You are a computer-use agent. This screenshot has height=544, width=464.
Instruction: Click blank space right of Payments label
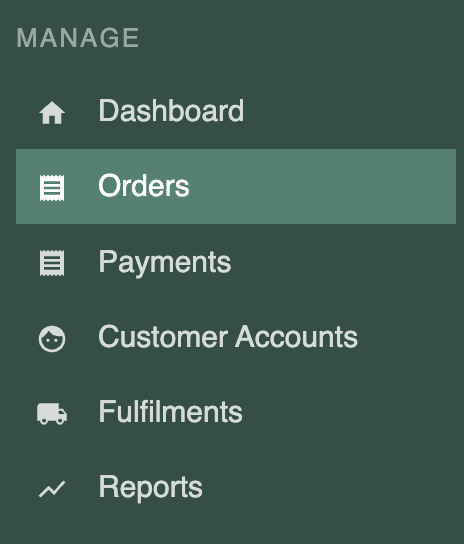point(344,262)
